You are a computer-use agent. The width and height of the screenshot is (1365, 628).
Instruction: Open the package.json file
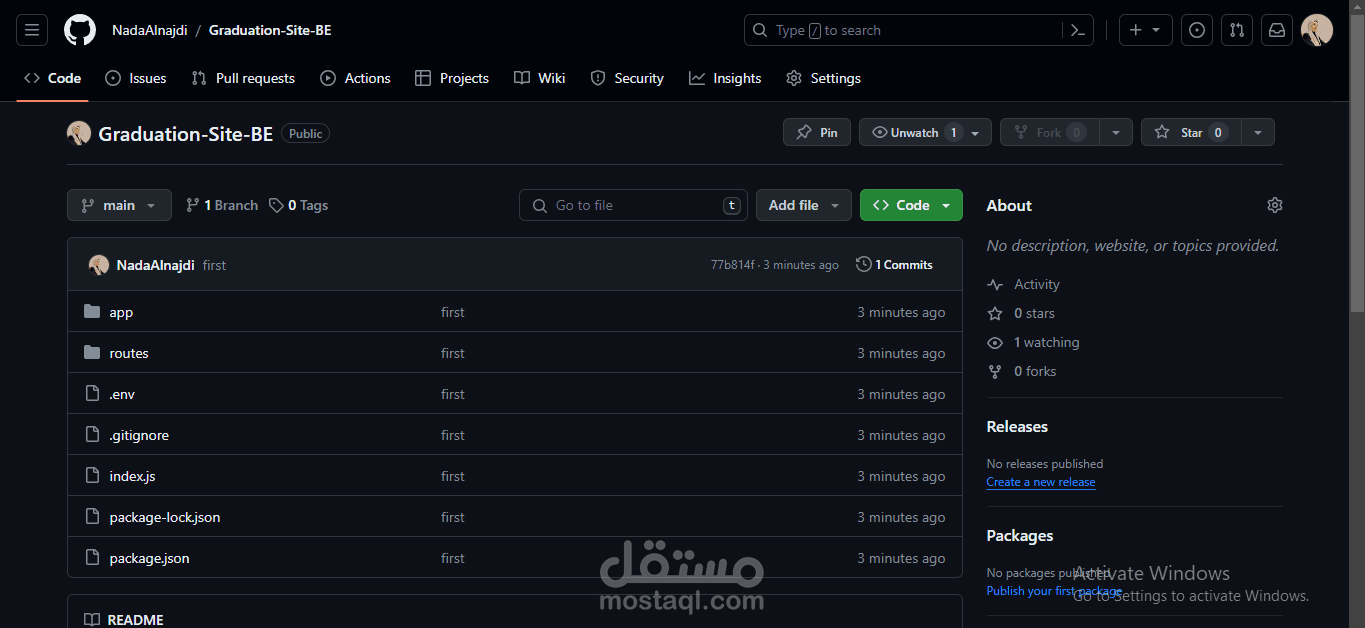(149, 558)
